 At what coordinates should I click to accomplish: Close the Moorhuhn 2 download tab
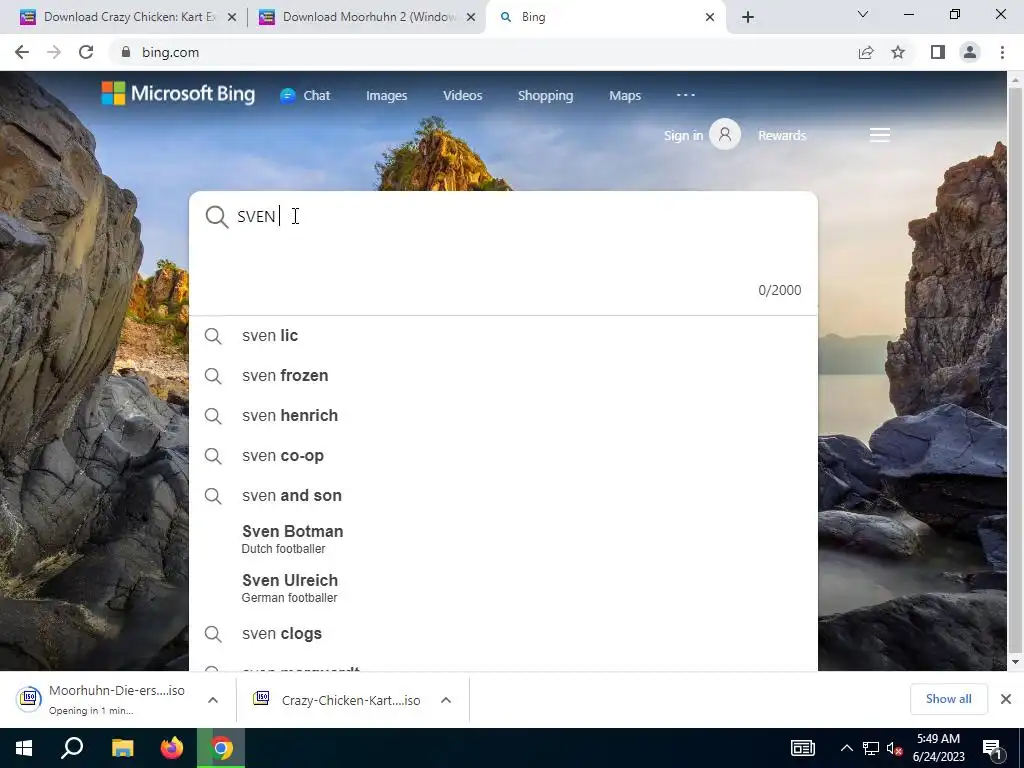pyautogui.click(x=471, y=18)
